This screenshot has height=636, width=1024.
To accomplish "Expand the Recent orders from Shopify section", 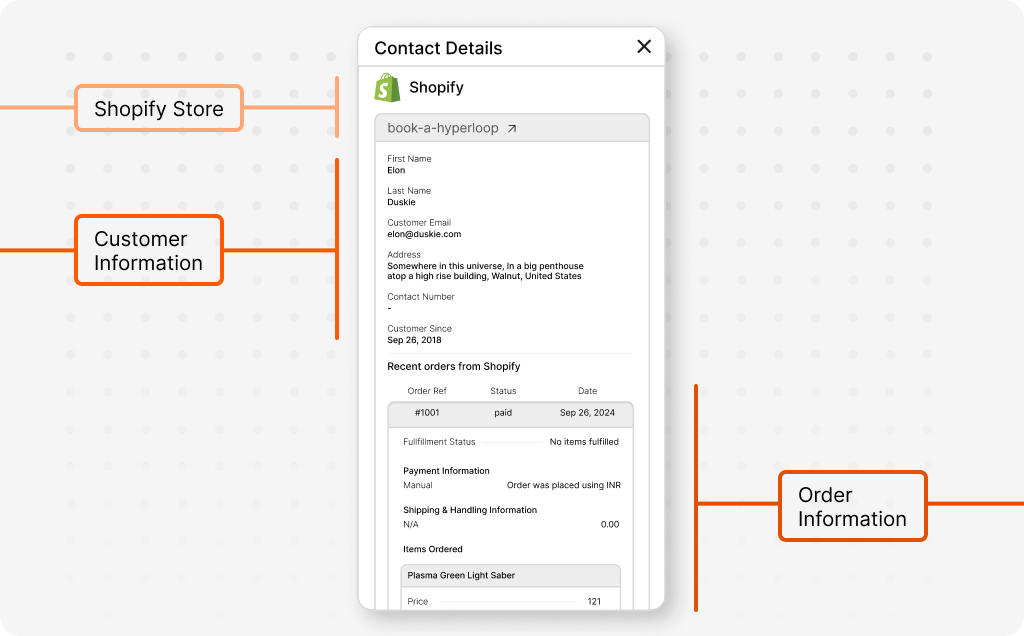I will pos(455,366).
